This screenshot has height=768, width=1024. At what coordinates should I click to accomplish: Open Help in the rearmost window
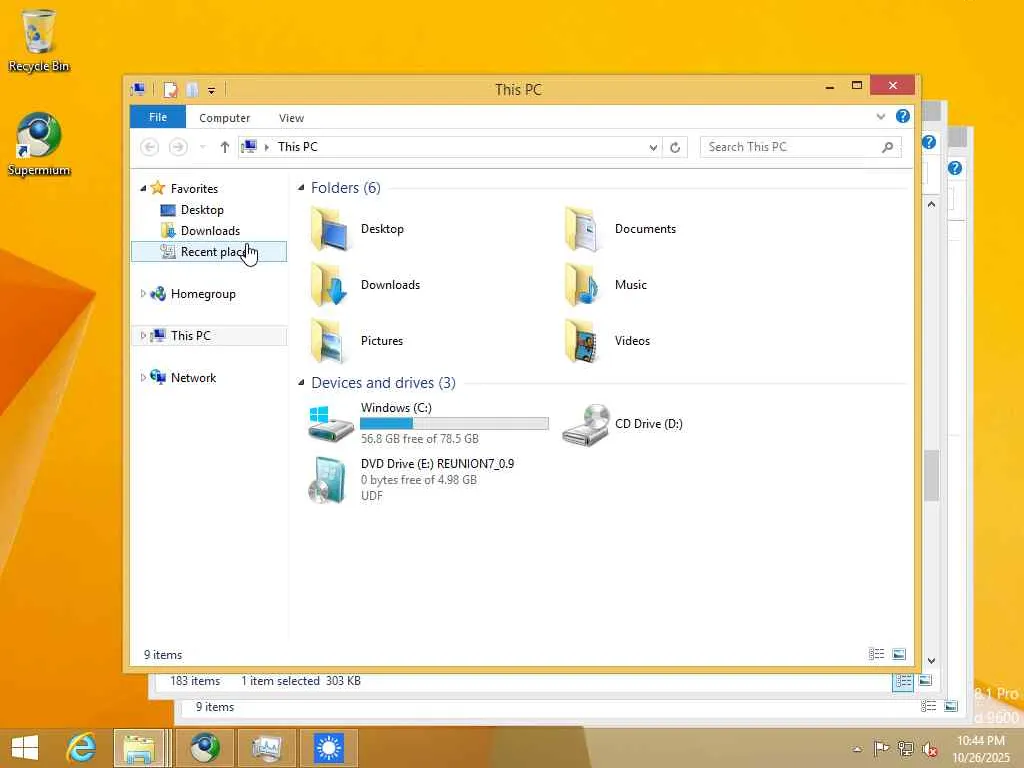[955, 168]
